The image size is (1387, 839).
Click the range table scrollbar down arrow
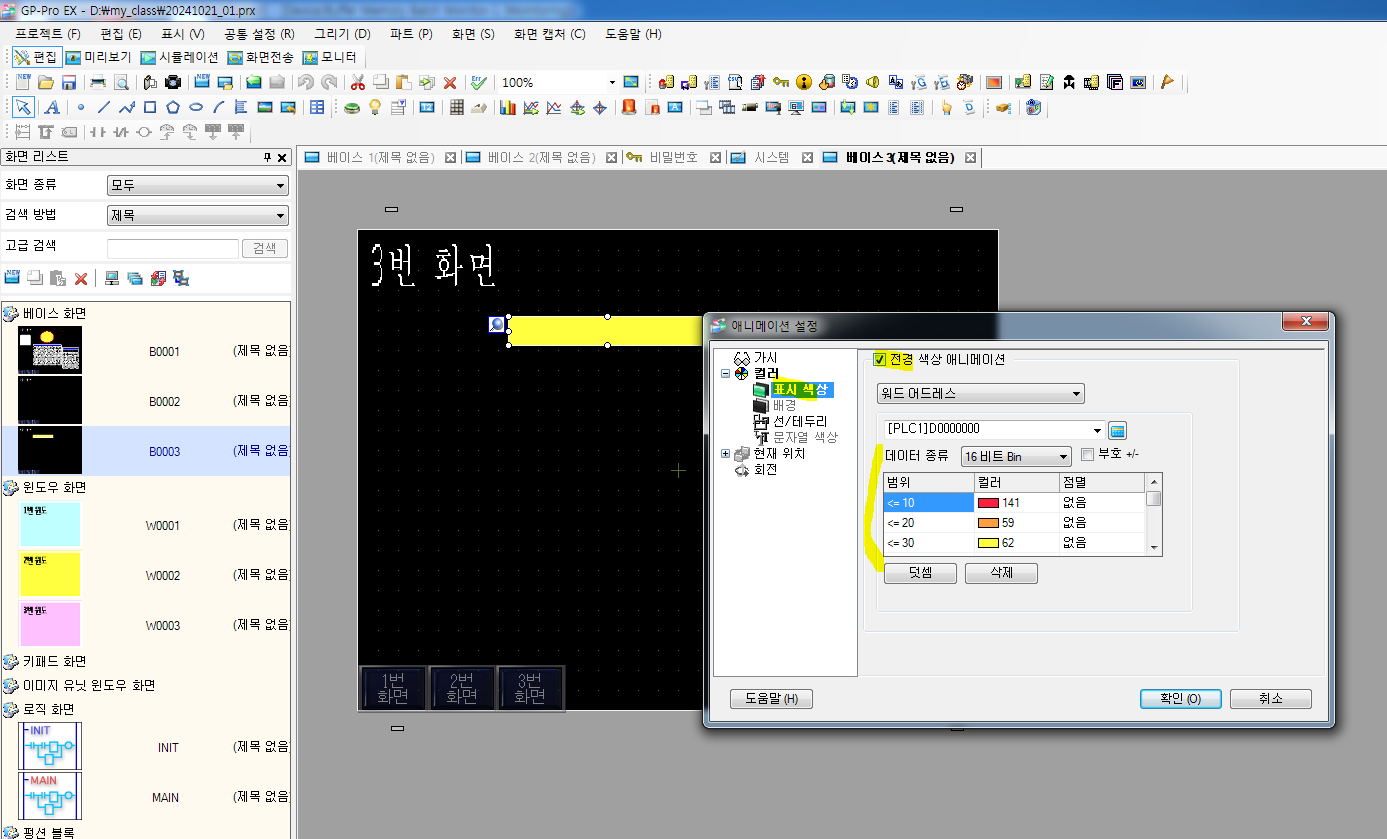(x=1154, y=547)
